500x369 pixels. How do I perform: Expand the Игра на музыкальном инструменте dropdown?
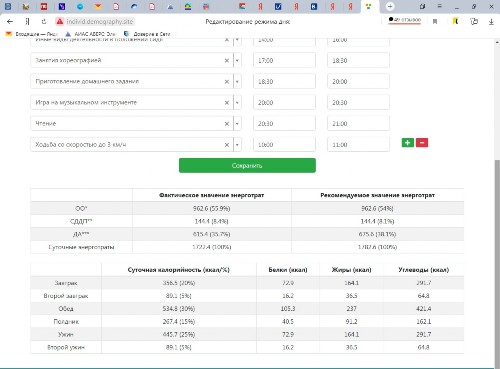[x=237, y=103]
